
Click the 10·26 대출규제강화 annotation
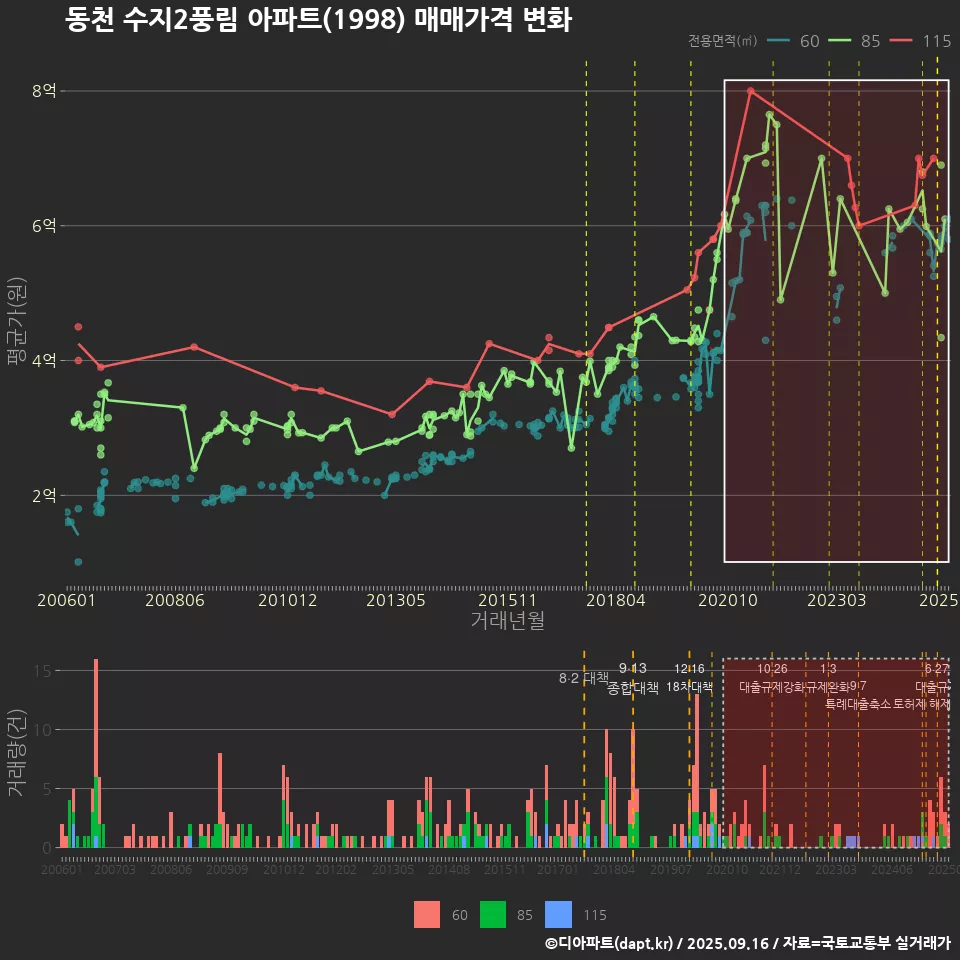click(772, 678)
